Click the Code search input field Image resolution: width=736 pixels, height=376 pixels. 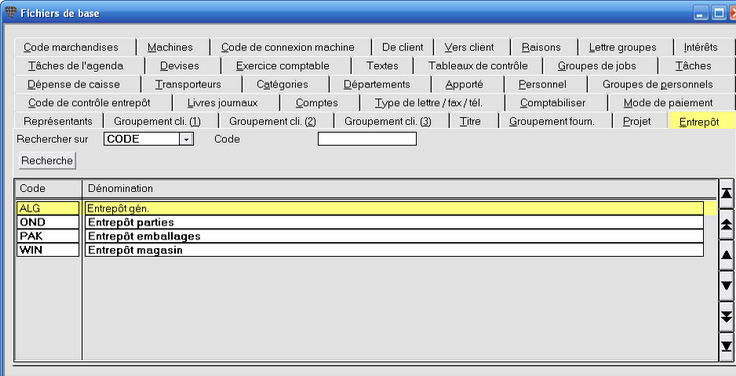click(367, 139)
